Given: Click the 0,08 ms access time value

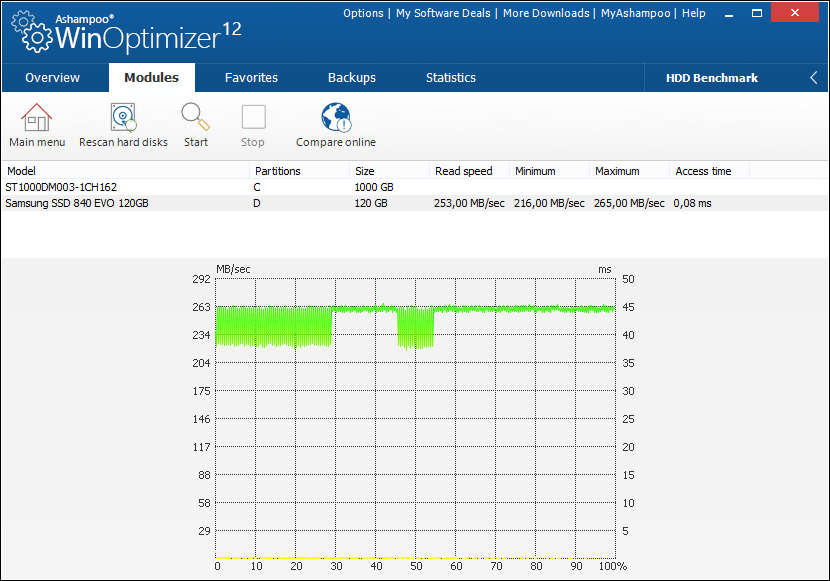Looking at the screenshot, I should point(692,203).
